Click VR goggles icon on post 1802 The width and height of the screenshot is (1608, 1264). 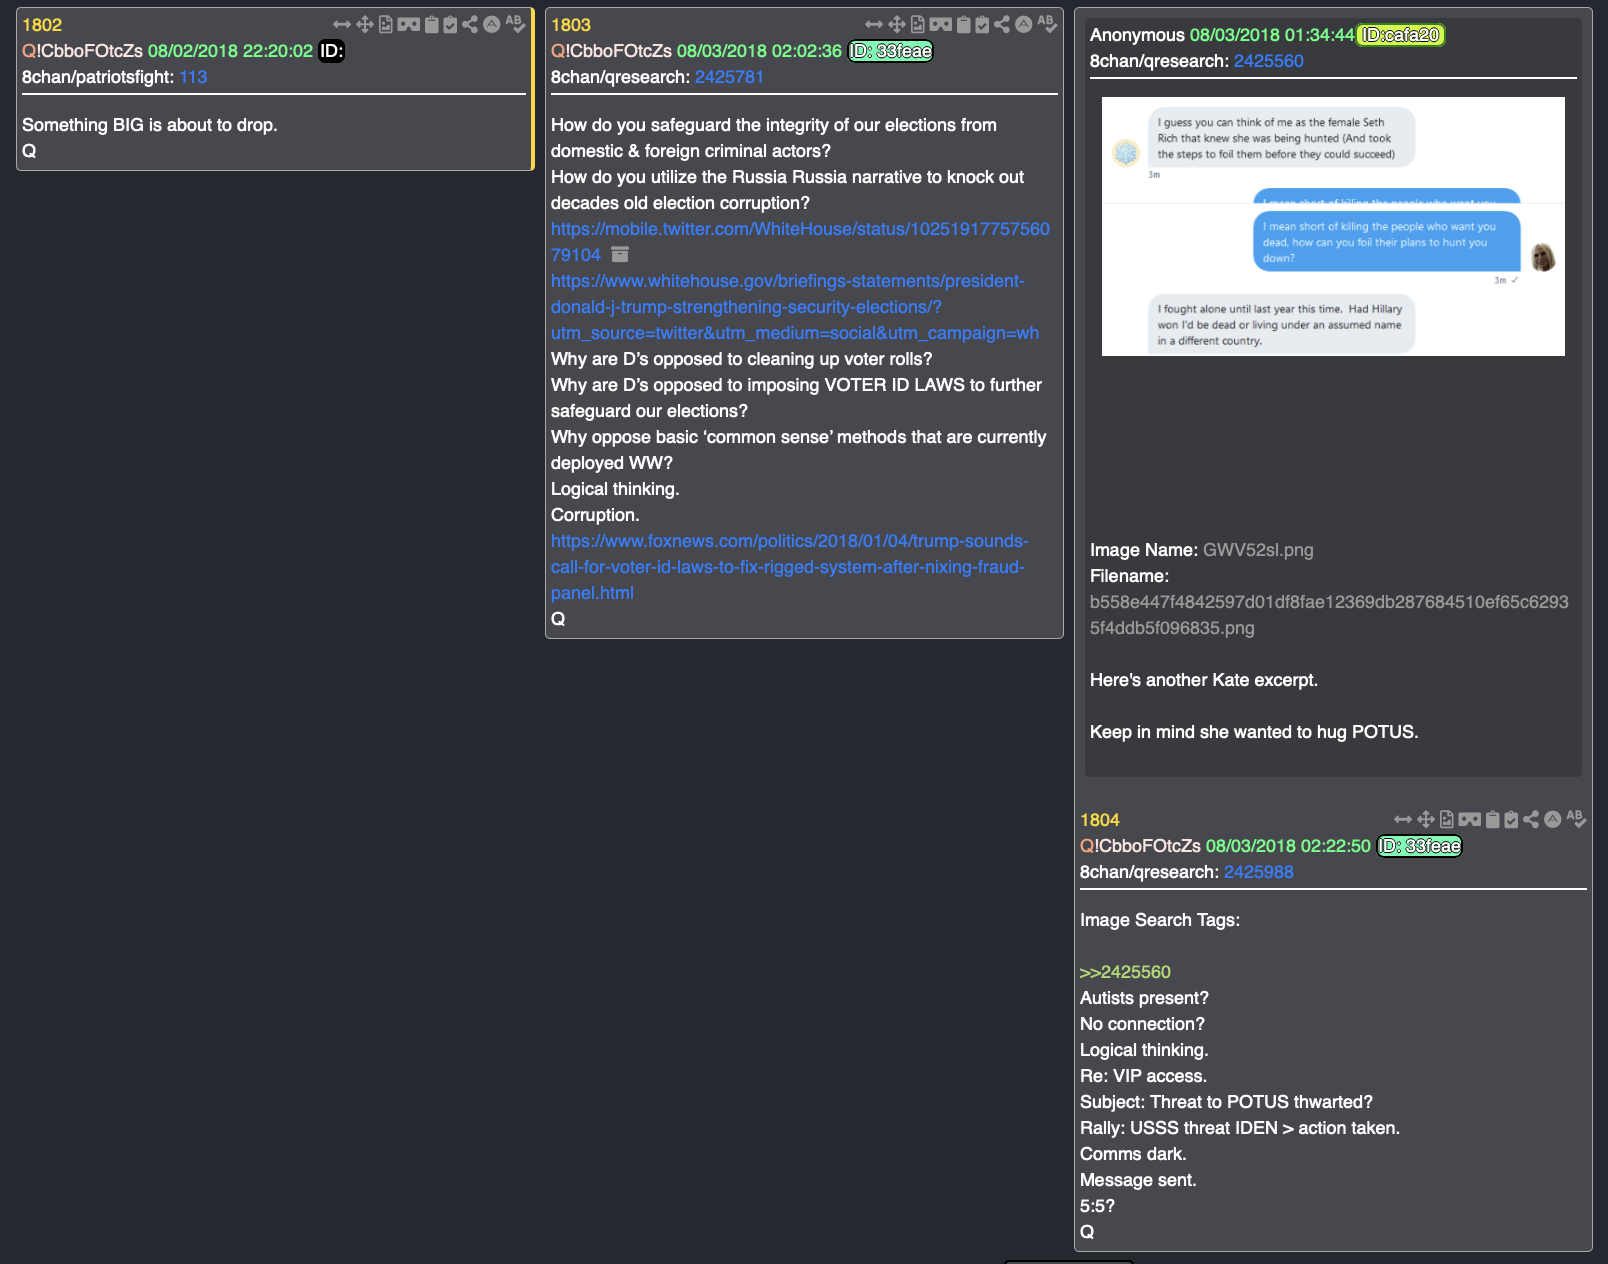[409, 24]
